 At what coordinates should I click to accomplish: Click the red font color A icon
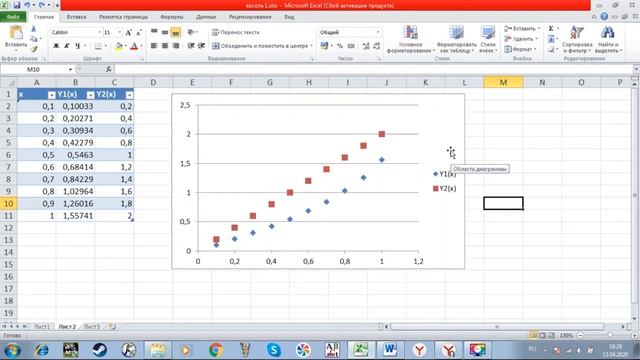(x=134, y=46)
